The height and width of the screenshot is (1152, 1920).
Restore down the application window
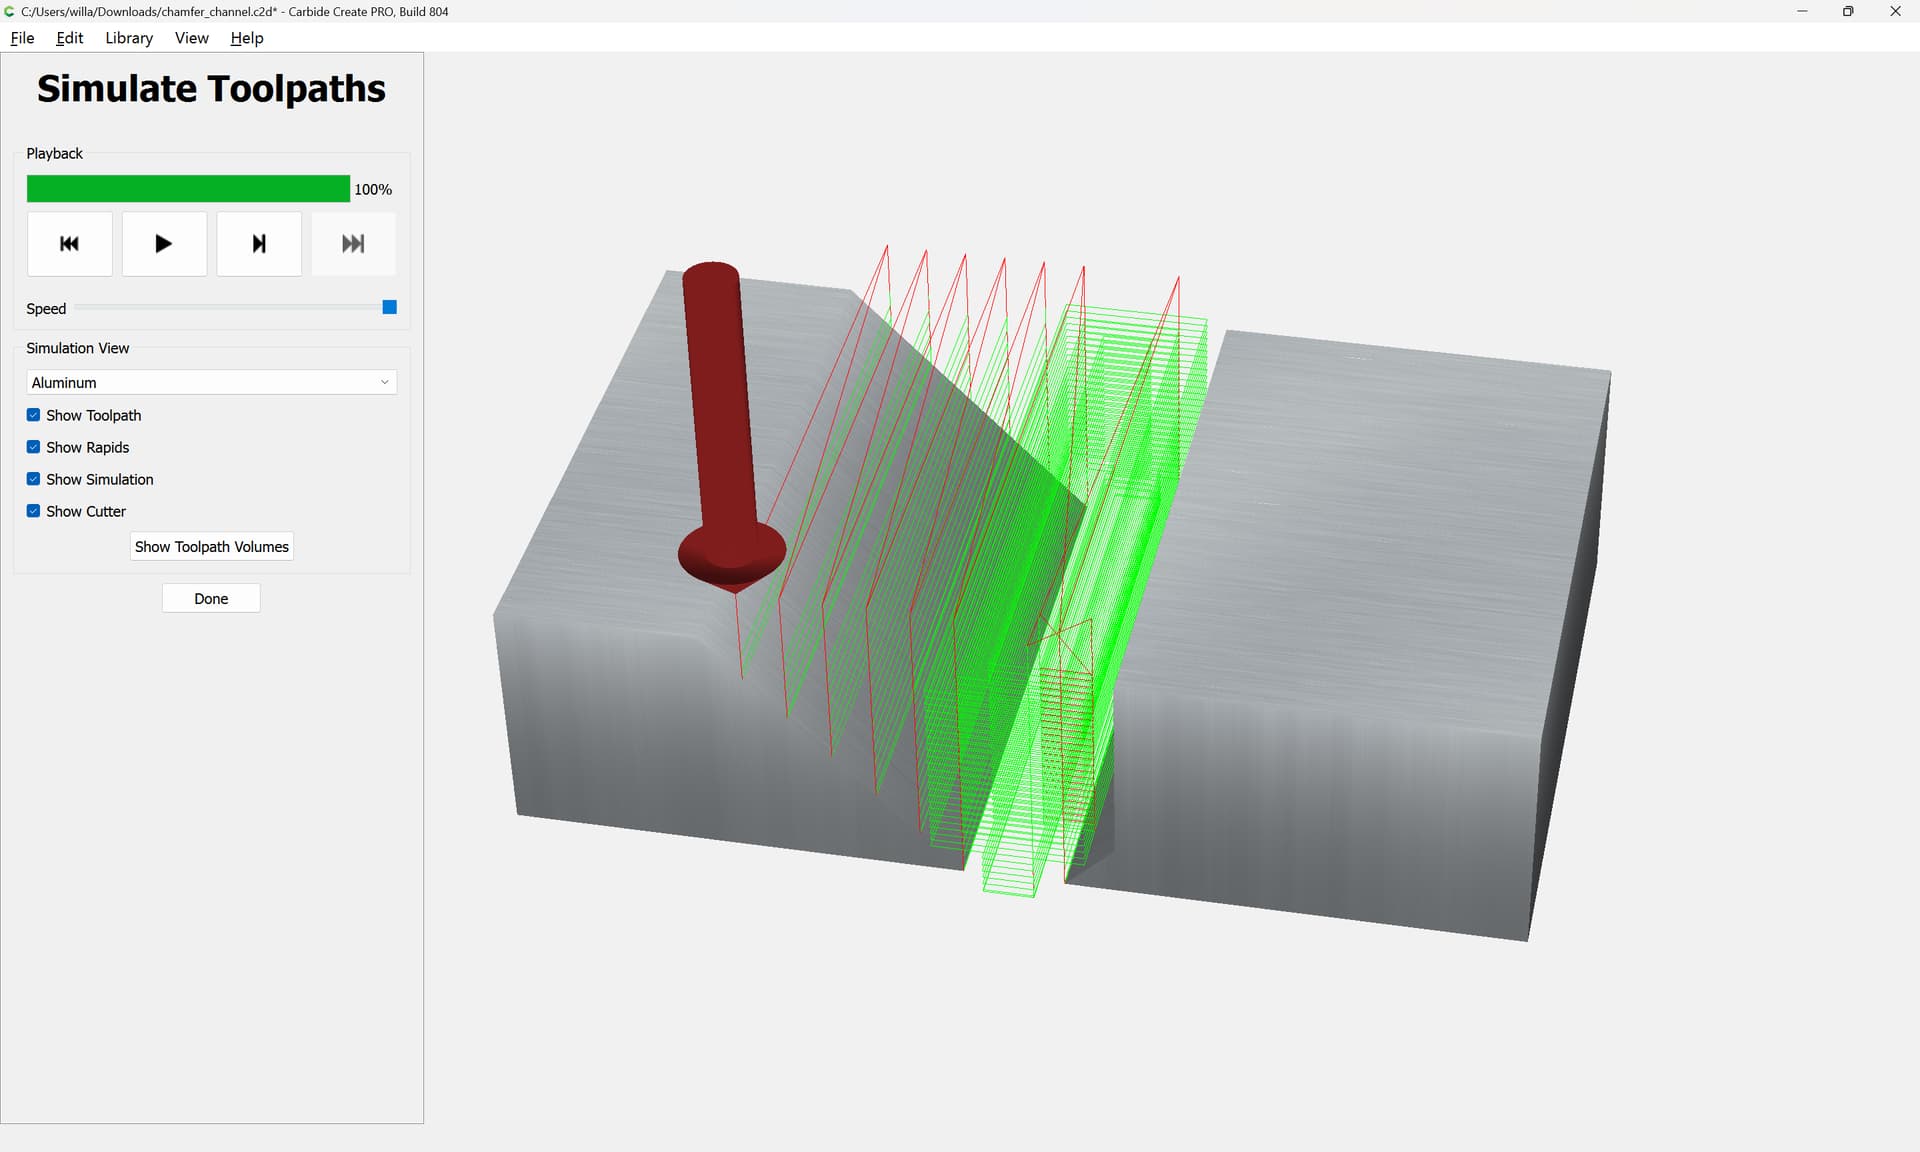coord(1847,11)
